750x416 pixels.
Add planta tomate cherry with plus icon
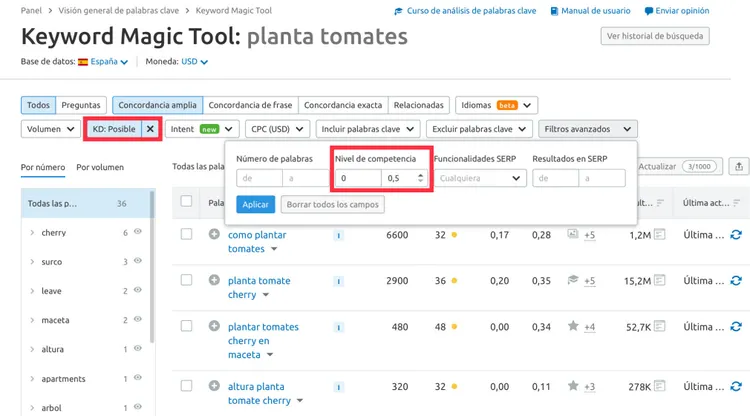[x=214, y=280]
